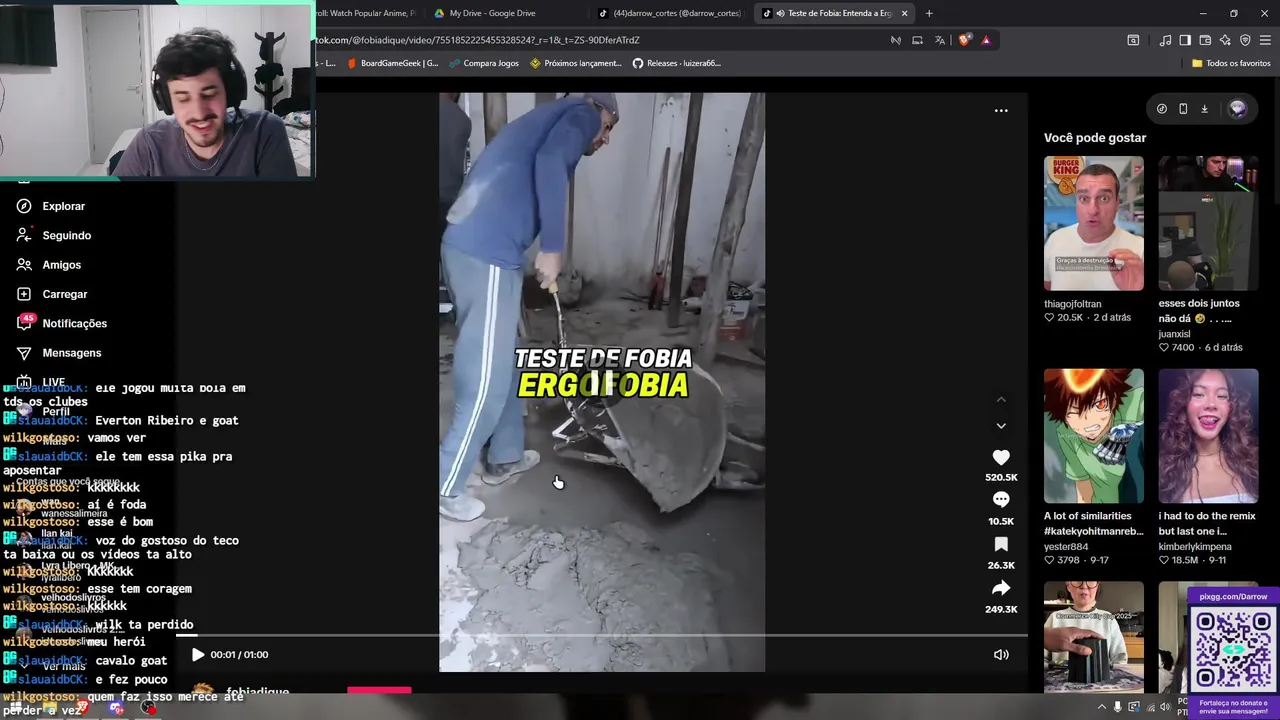Screen dimensions: 1280x720
Task: Switch to the Watch Popular Anime tab
Action: [365, 13]
